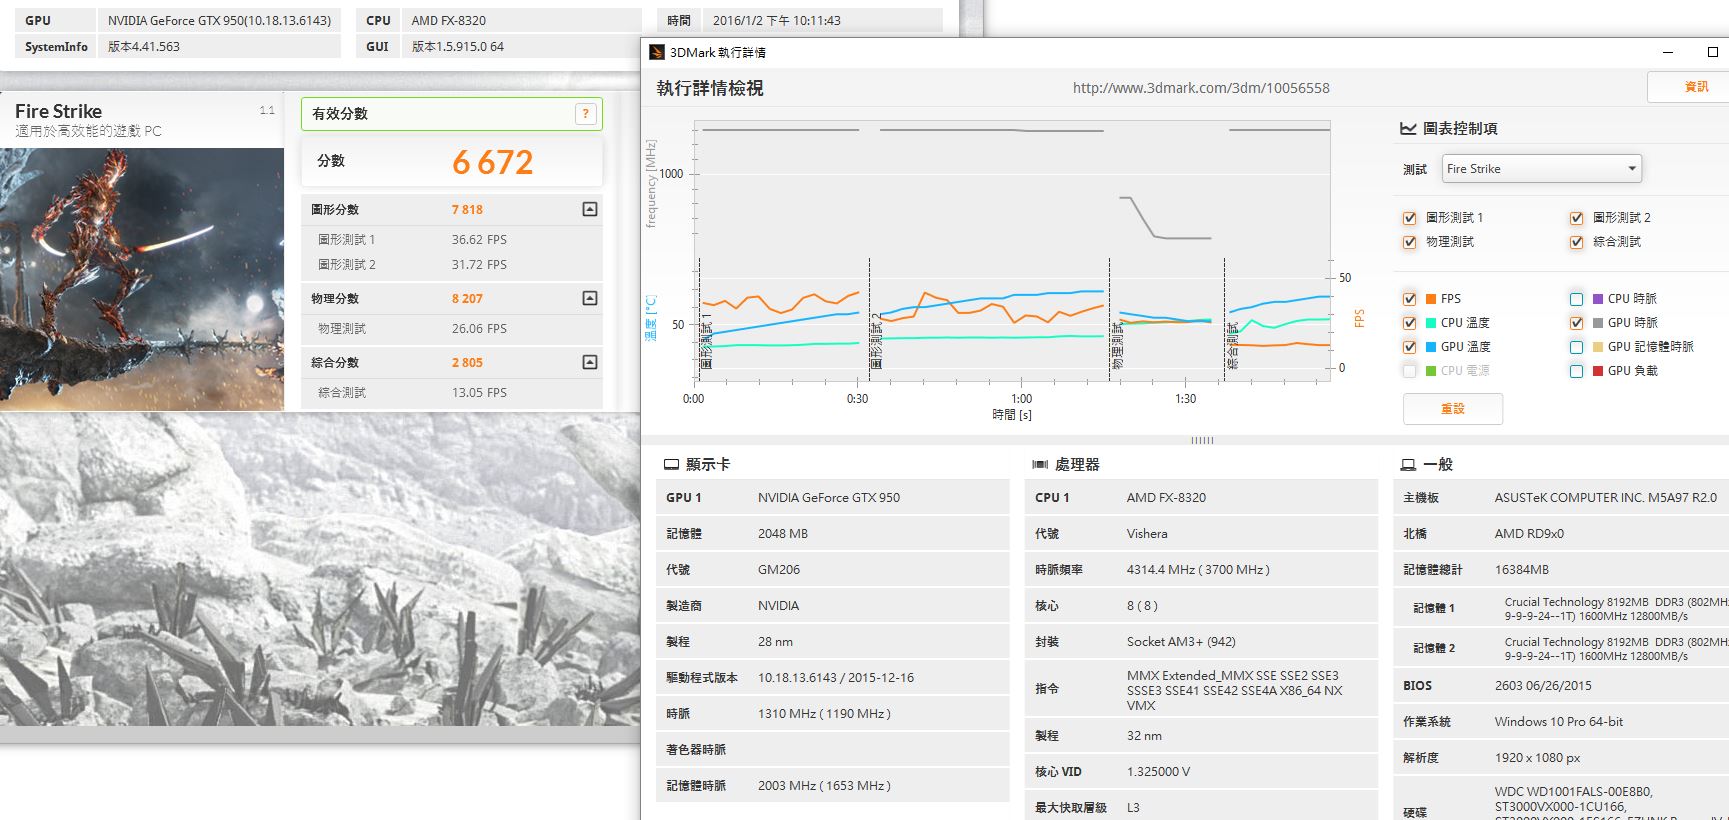The height and width of the screenshot is (820, 1729).
Task: Collapse the 圖形分數 7 818 section
Action: tap(590, 209)
